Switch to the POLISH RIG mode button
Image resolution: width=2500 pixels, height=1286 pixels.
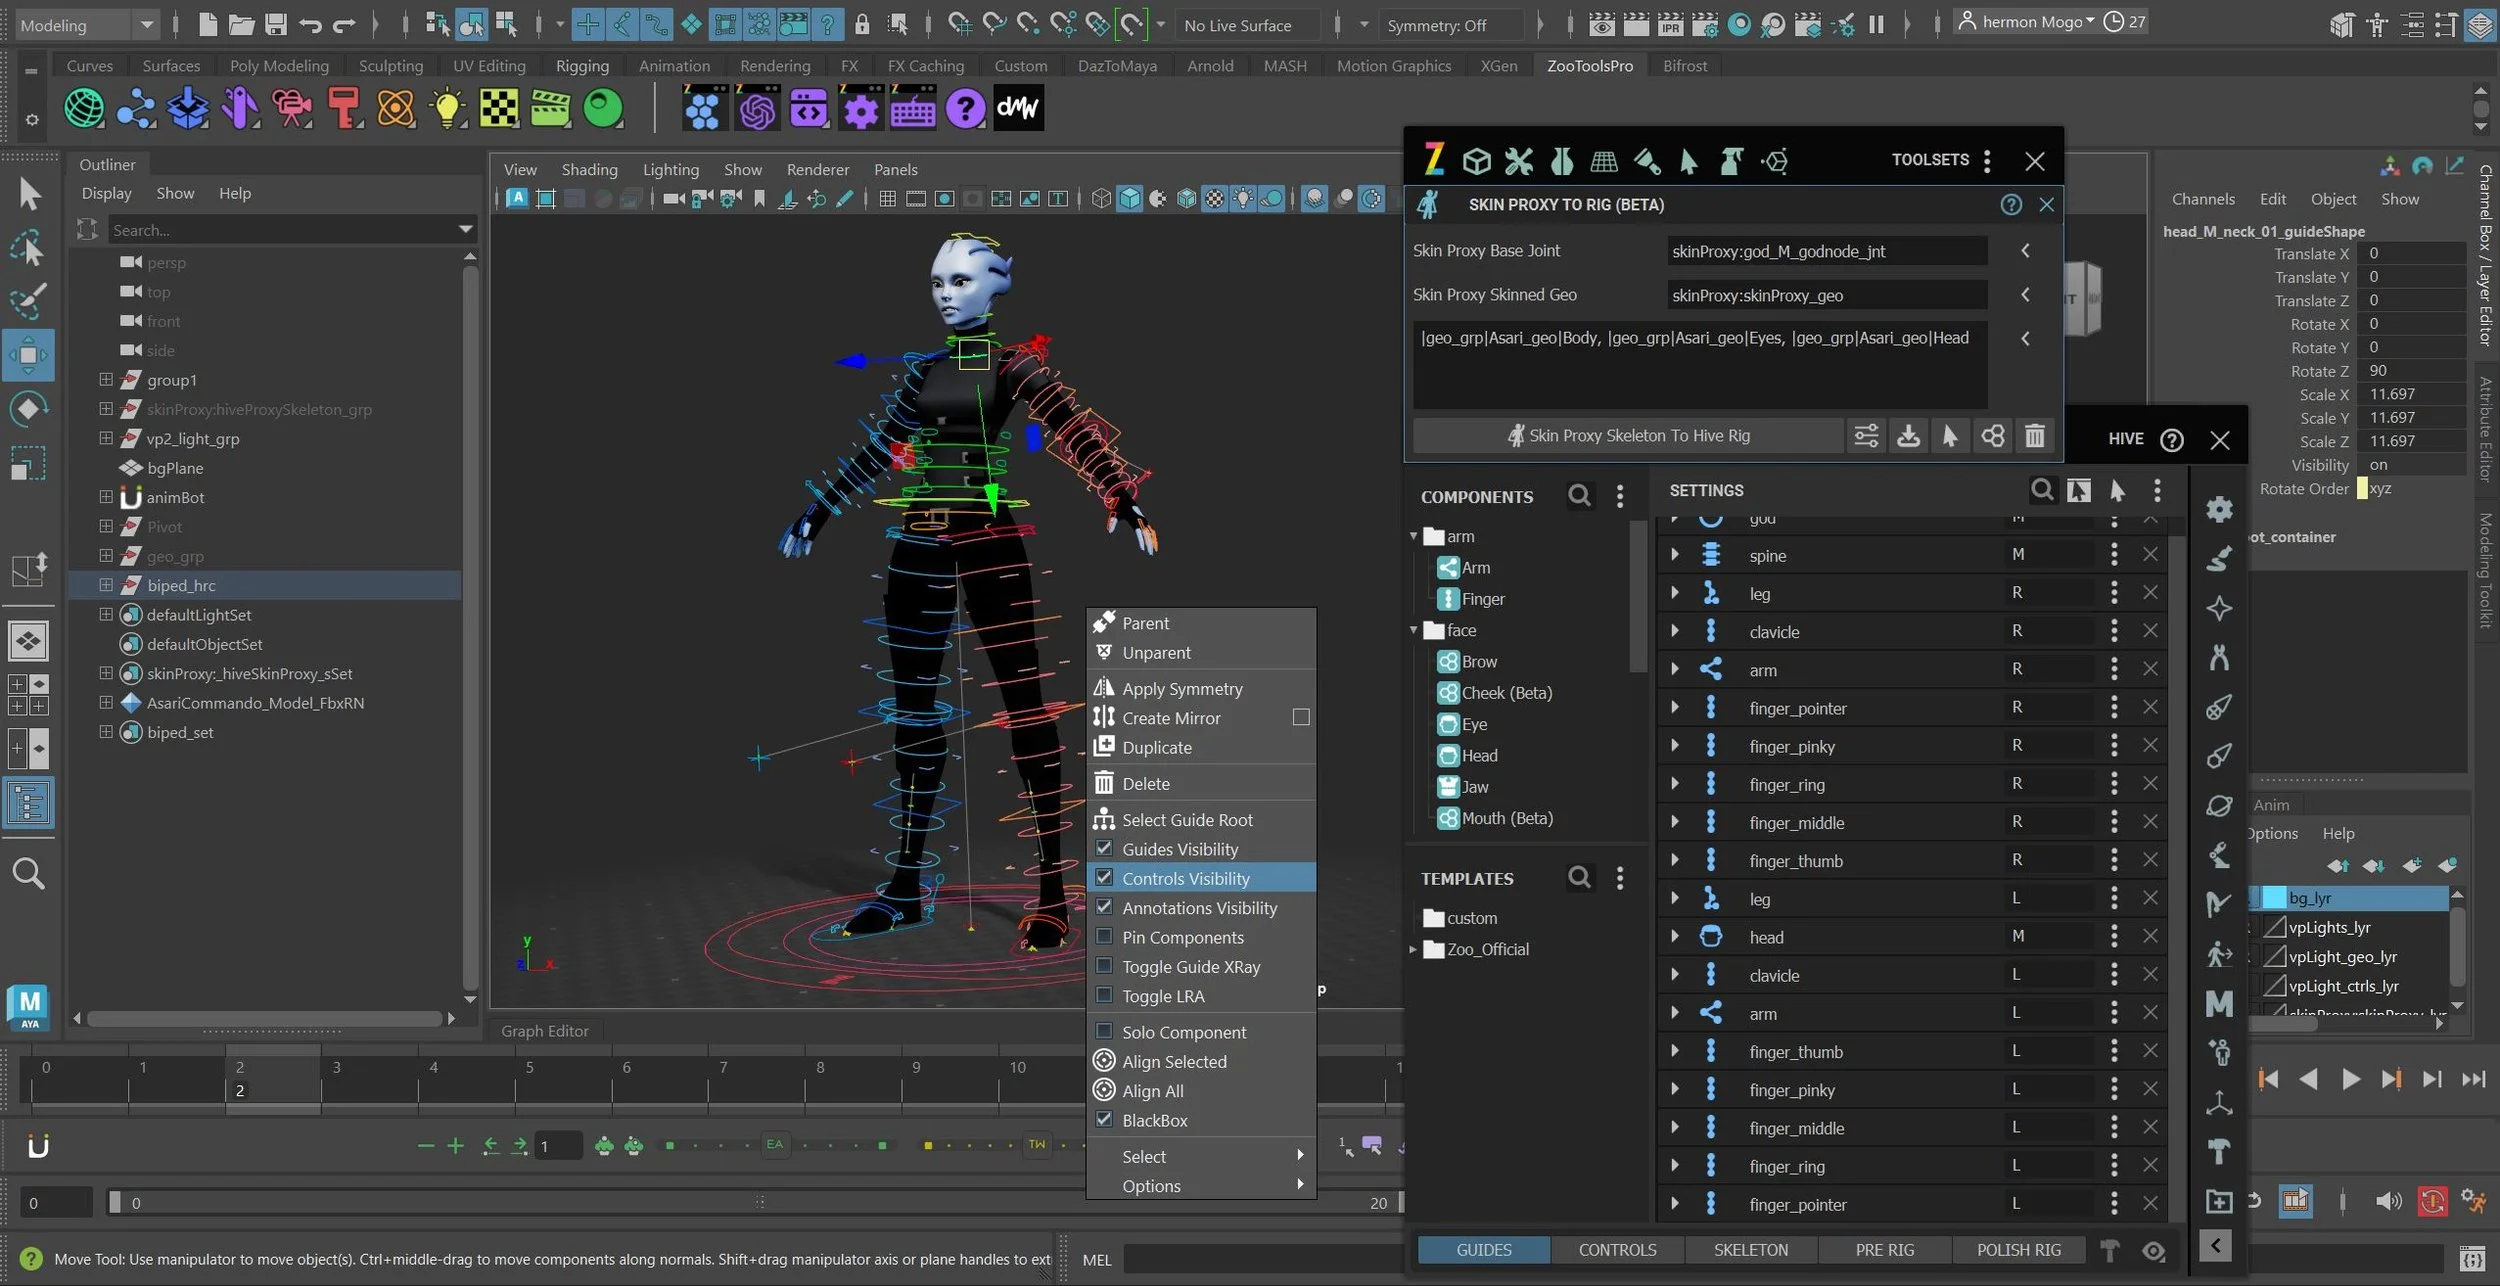click(2018, 1250)
